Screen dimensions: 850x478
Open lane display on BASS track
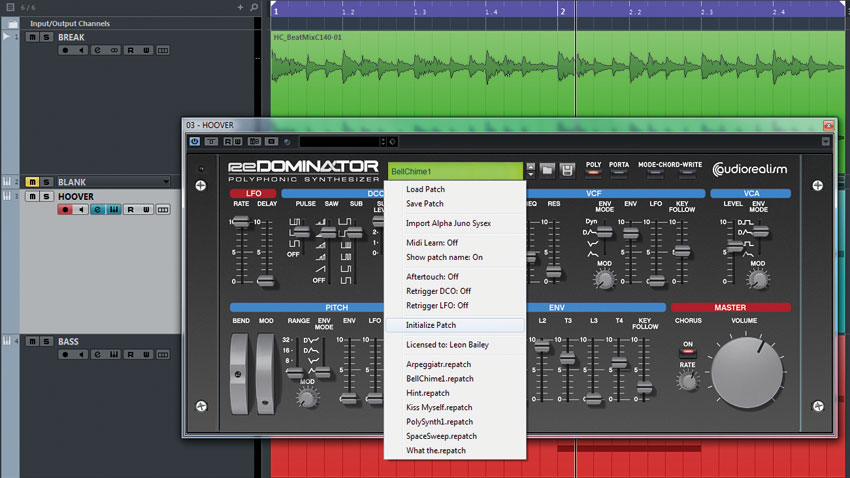click(x=163, y=354)
